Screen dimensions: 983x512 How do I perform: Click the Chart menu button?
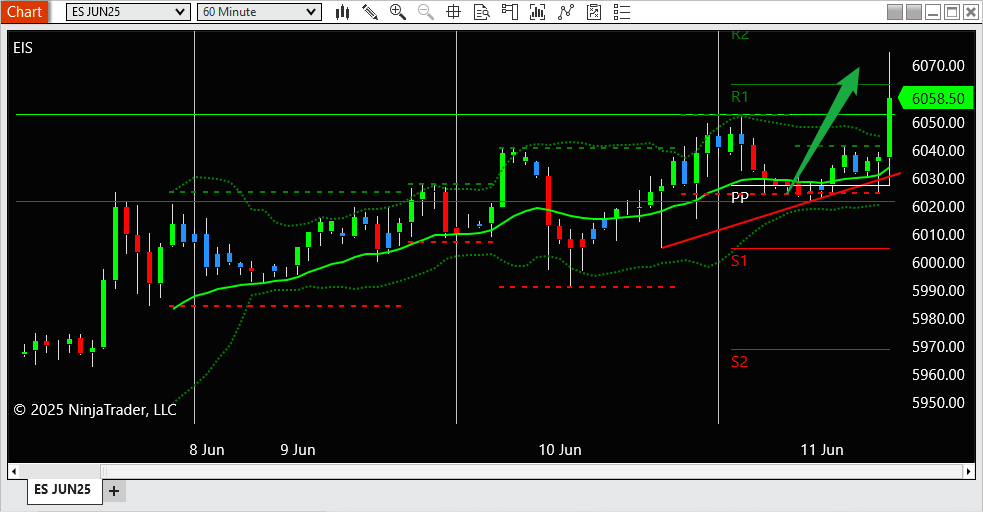click(x=24, y=12)
